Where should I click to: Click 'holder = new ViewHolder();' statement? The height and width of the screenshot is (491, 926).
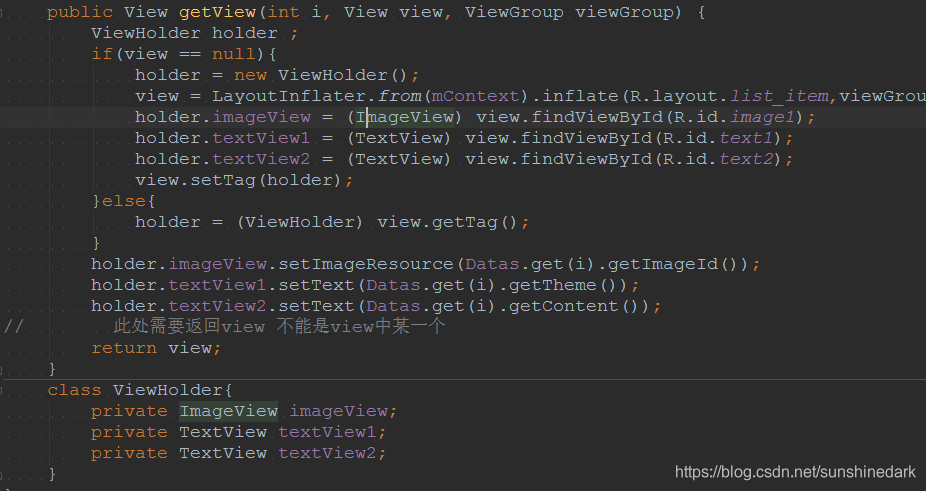click(277, 75)
